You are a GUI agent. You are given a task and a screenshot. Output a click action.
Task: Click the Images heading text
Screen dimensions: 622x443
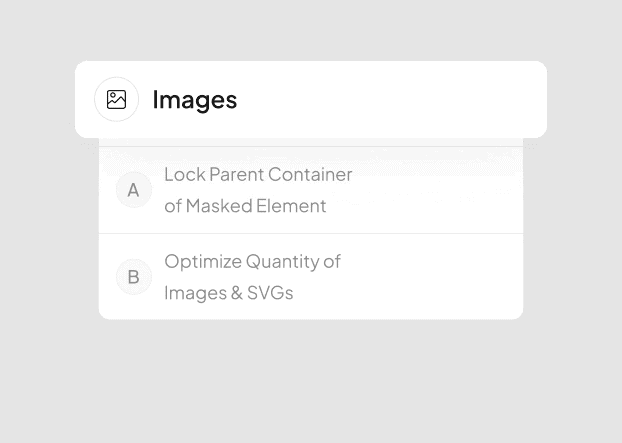(x=194, y=99)
